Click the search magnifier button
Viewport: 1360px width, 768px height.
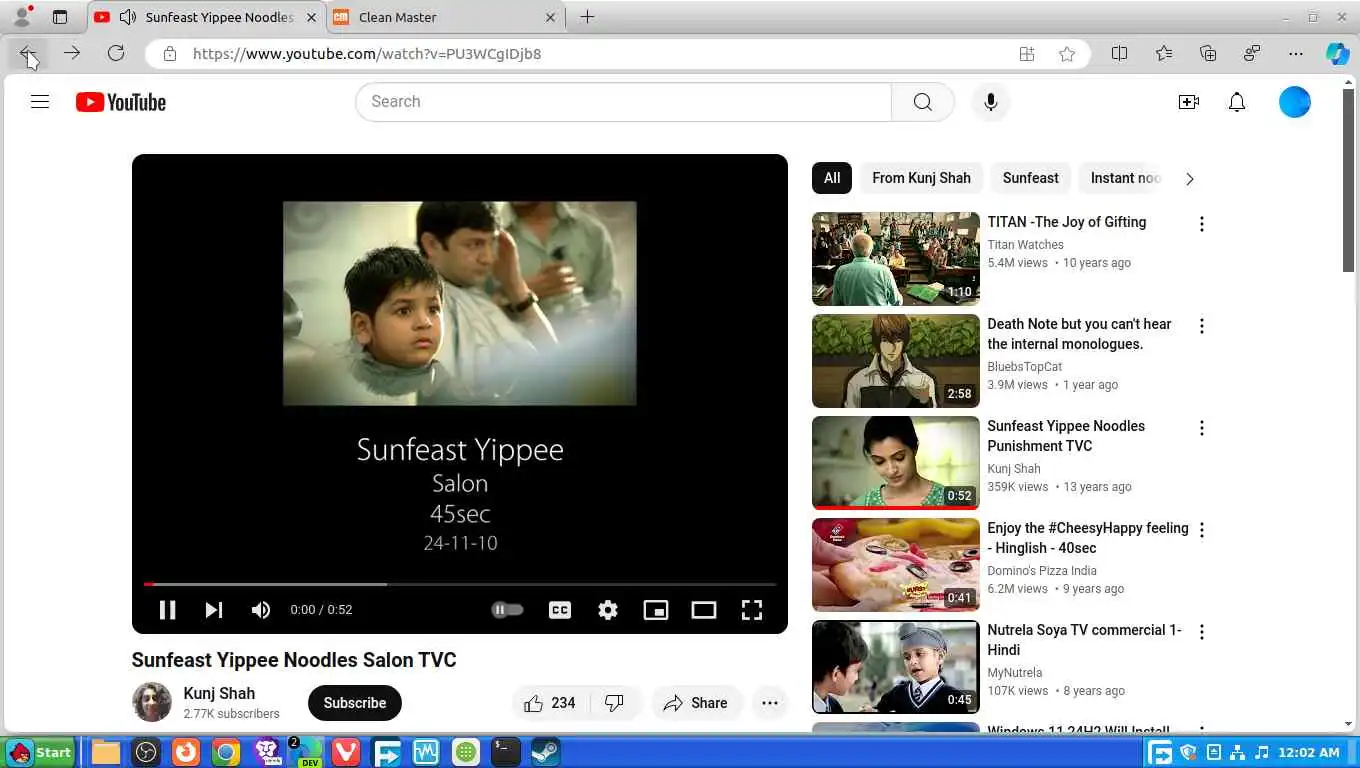923,102
